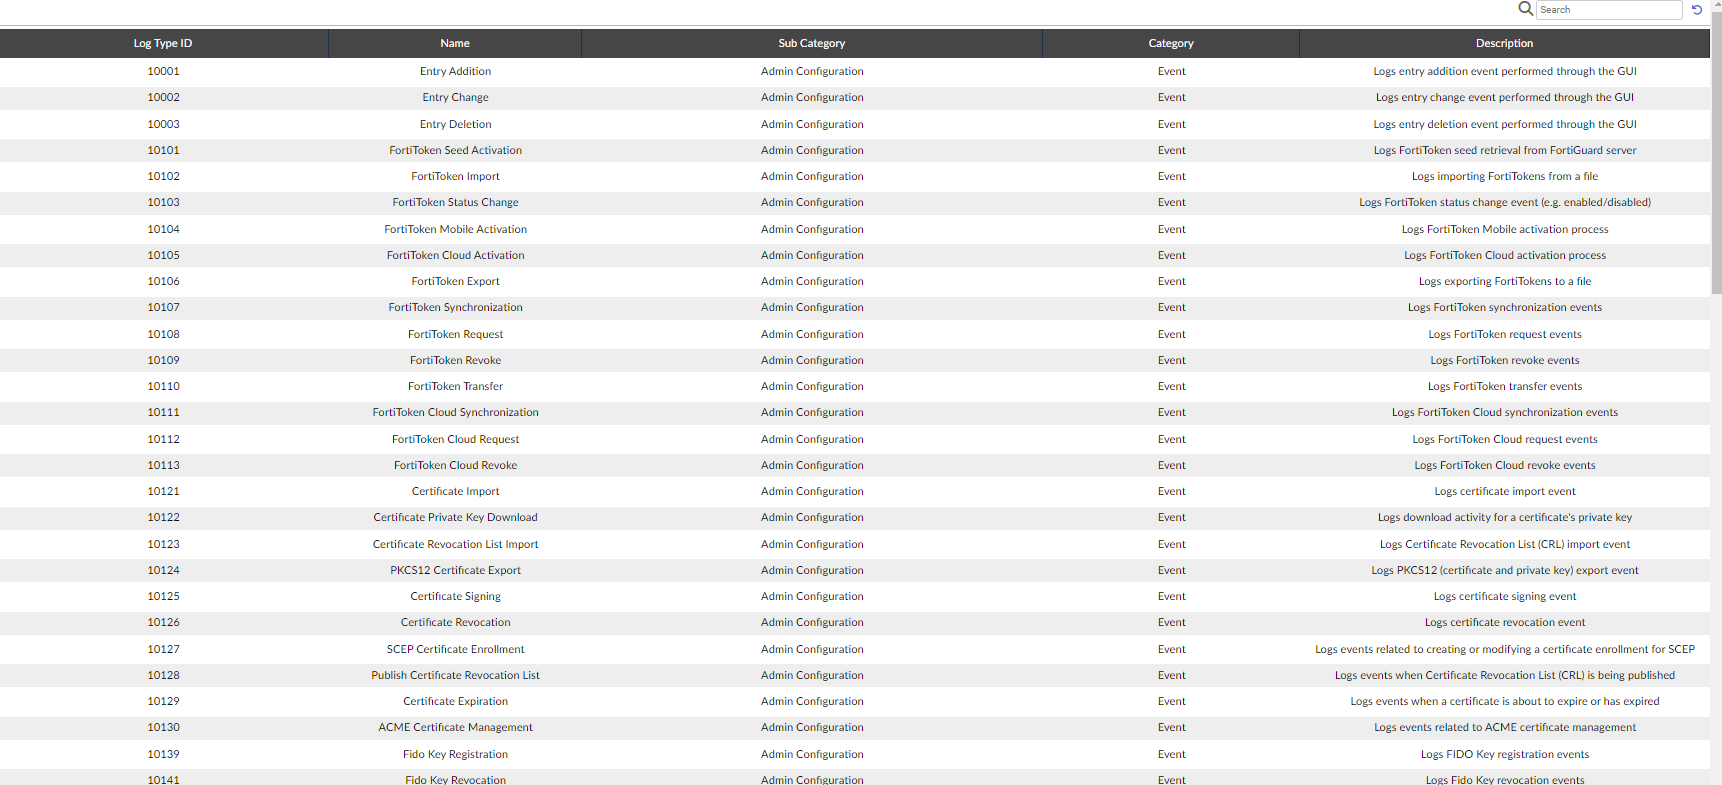This screenshot has height=785, width=1722.
Task: Sort by Name column header
Action: [x=455, y=43]
